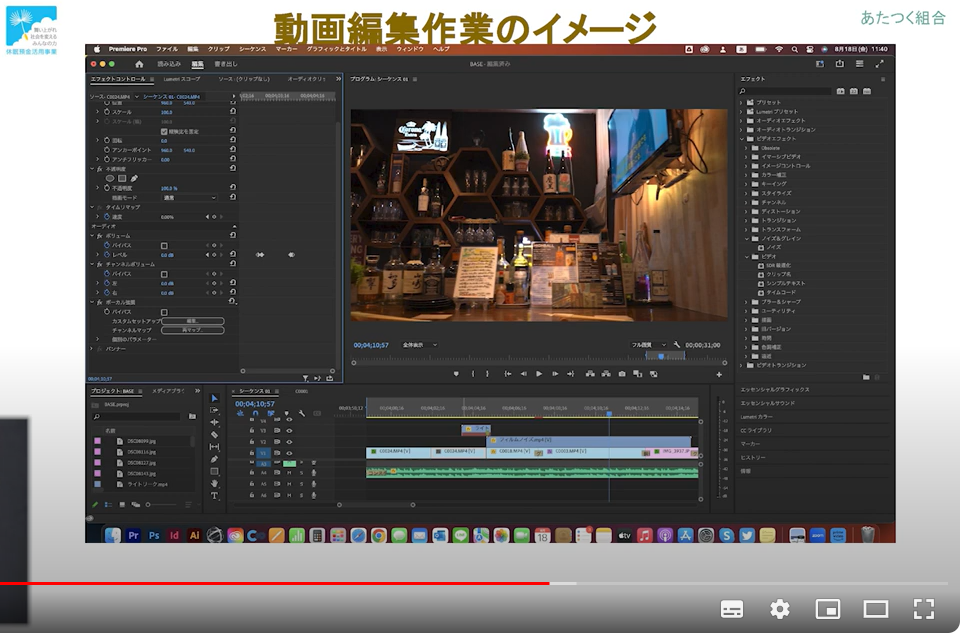Open Google Chrome from the dock
The image size is (960, 633).
pos(378,536)
